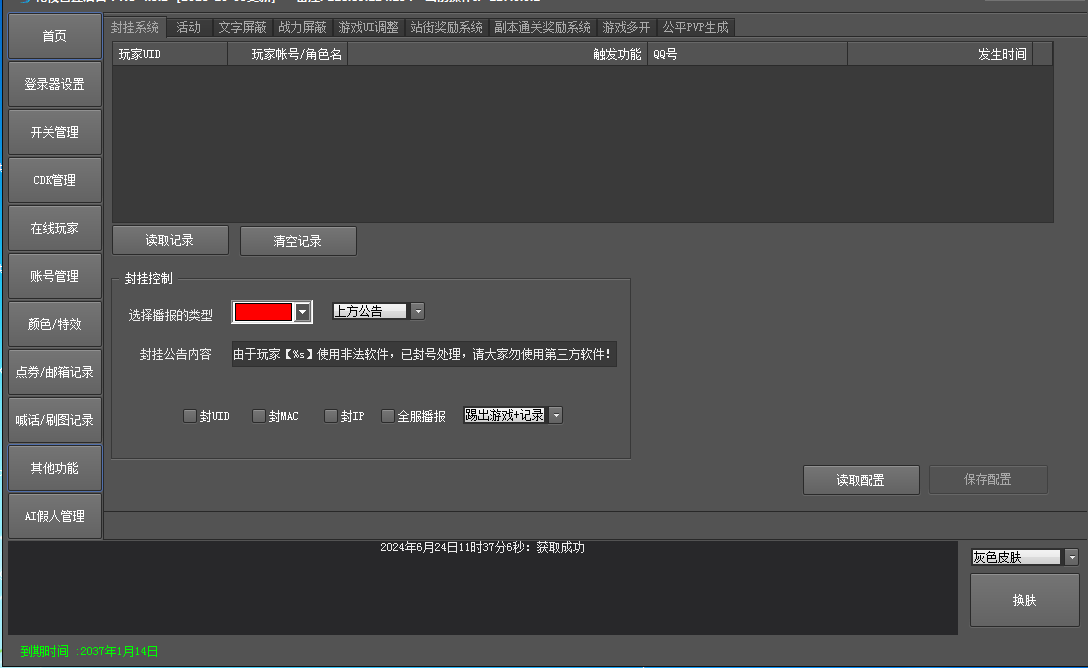The width and height of the screenshot is (1088, 668).
Task: Expand the 灰色皮肤 skin dropdown
Action: [1072, 557]
